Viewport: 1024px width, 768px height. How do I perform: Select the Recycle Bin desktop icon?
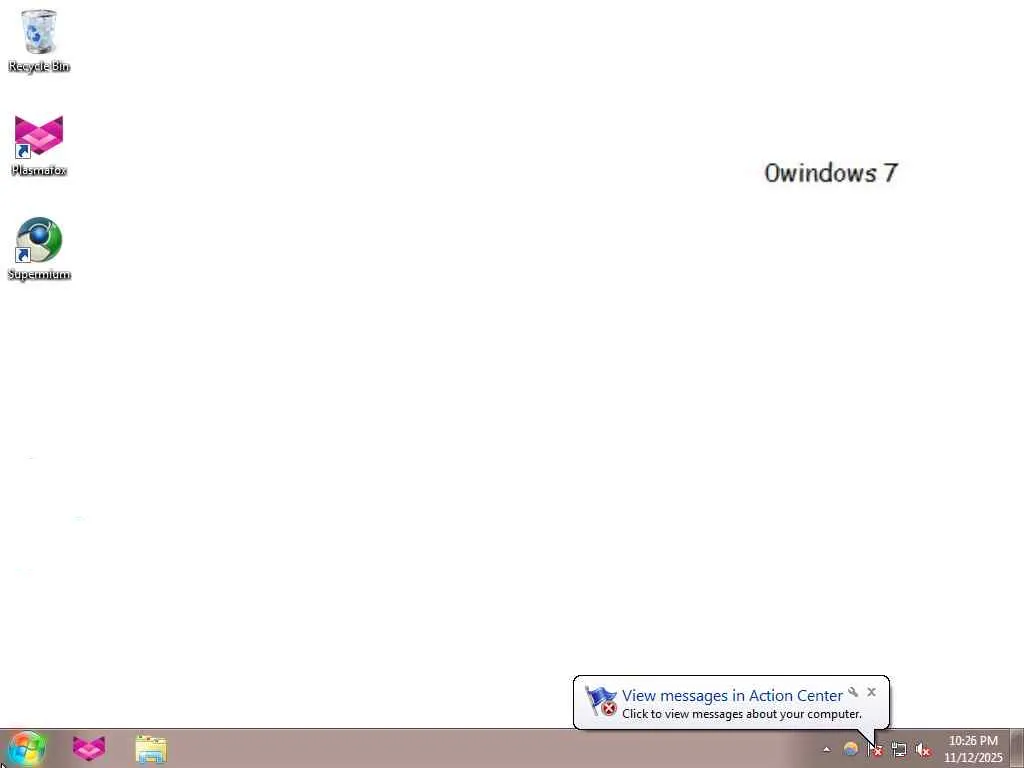point(39,41)
